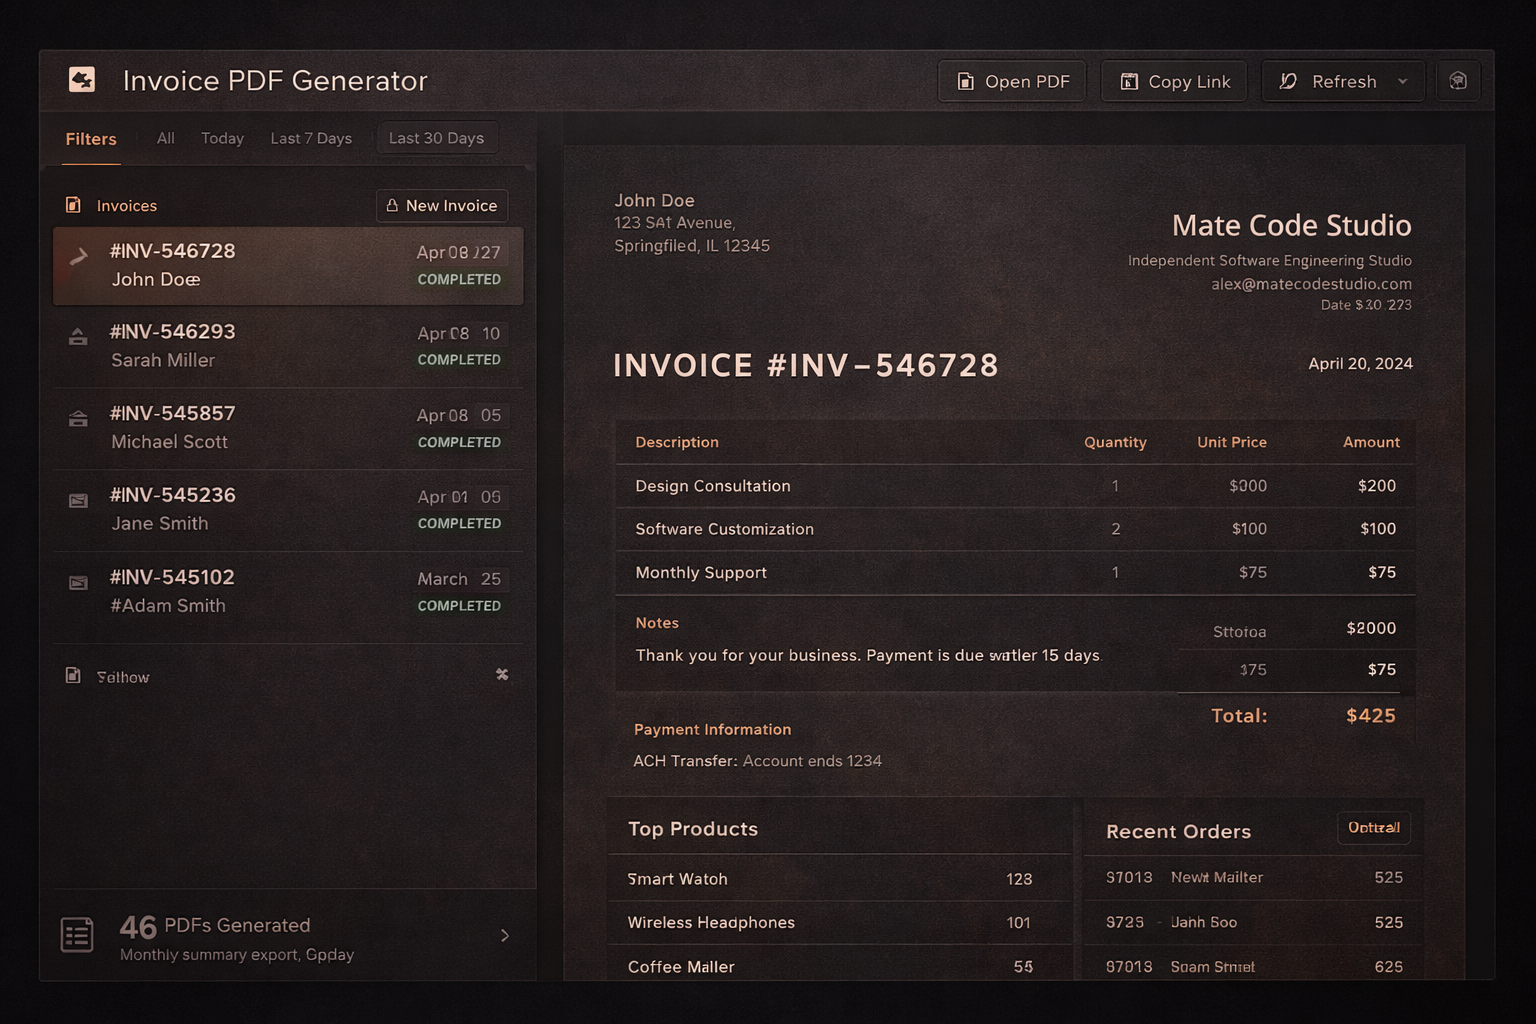Click the lock icon on New Invoice button
This screenshot has height=1024, width=1536.
click(391, 205)
